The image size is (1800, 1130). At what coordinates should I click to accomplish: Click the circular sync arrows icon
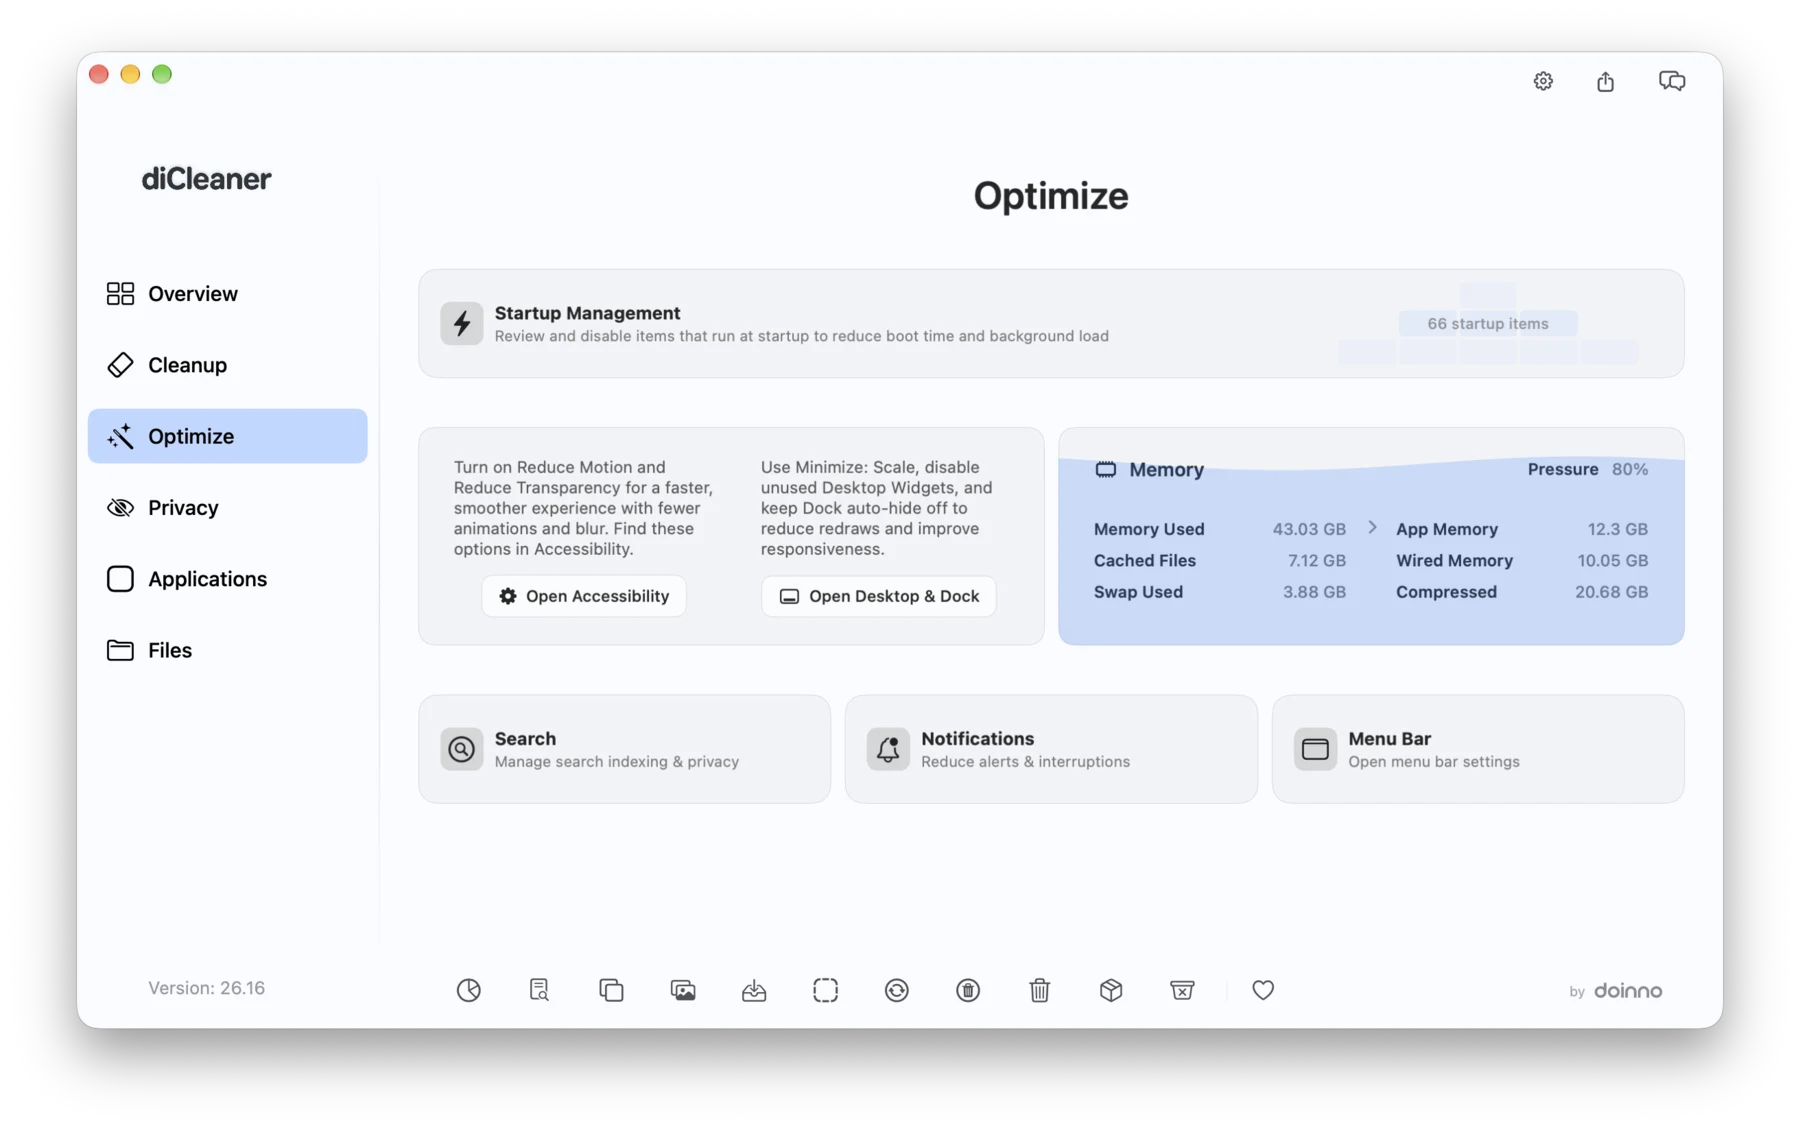tap(897, 990)
